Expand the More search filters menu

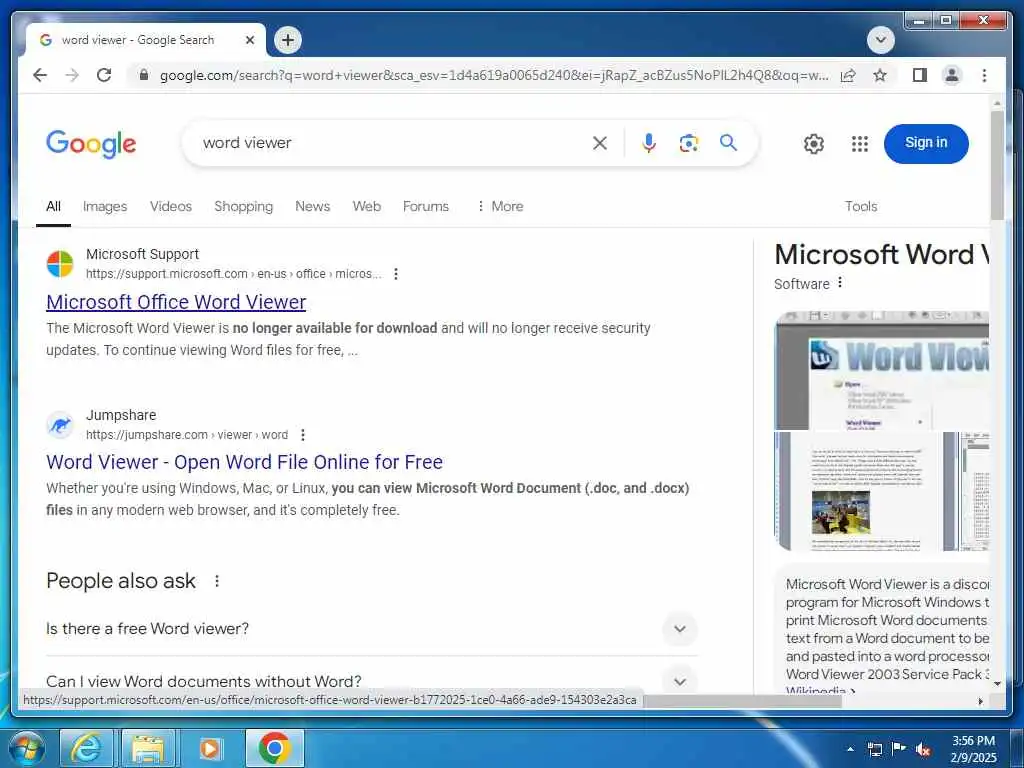click(x=500, y=206)
